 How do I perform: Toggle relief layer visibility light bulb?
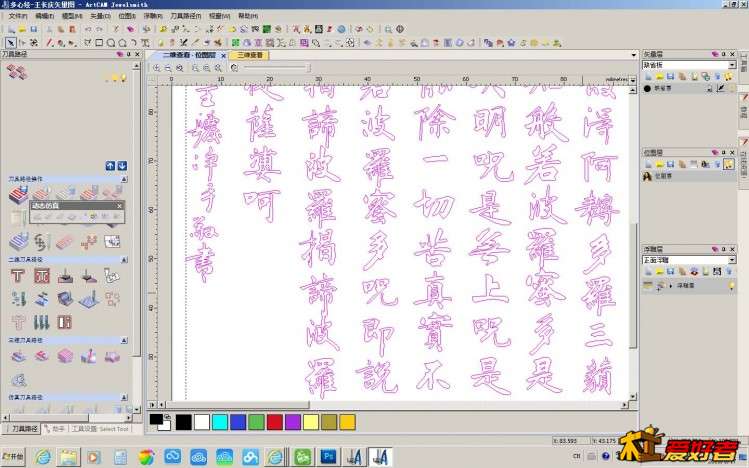[x=731, y=286]
